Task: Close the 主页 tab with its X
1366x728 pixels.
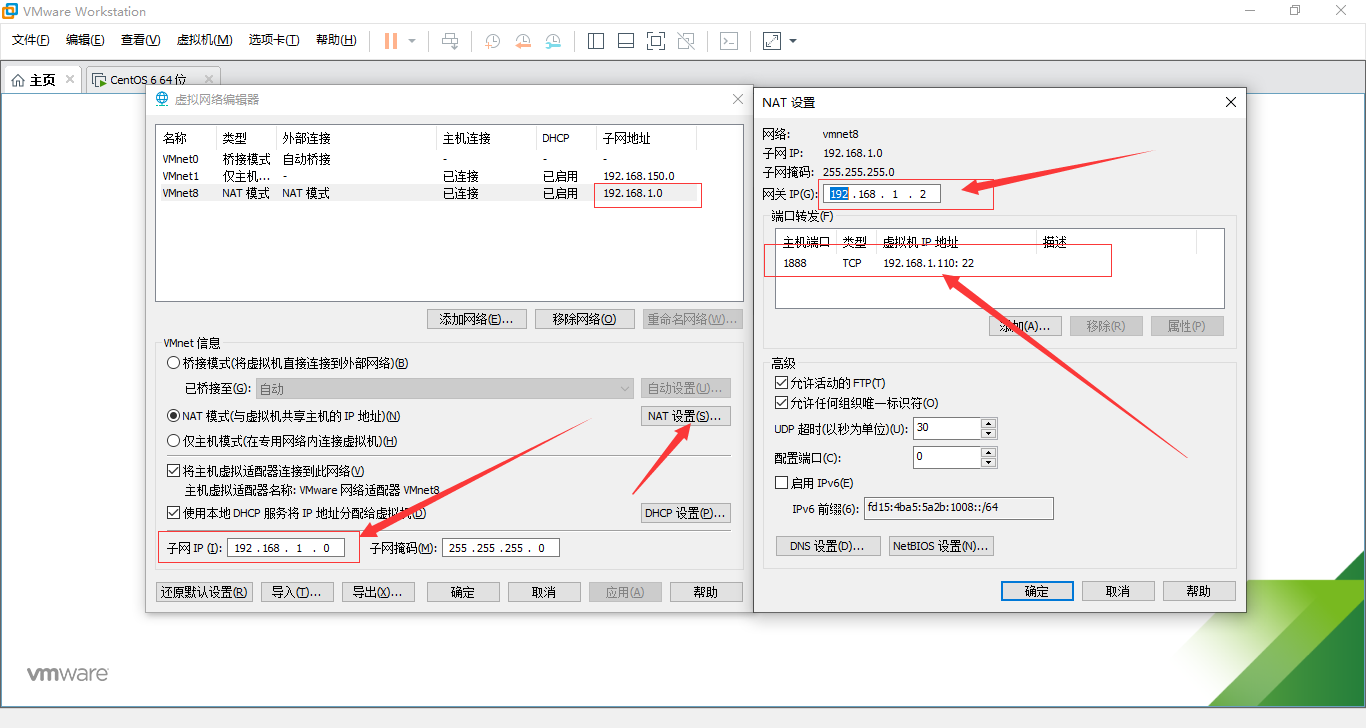Action: click(70, 79)
